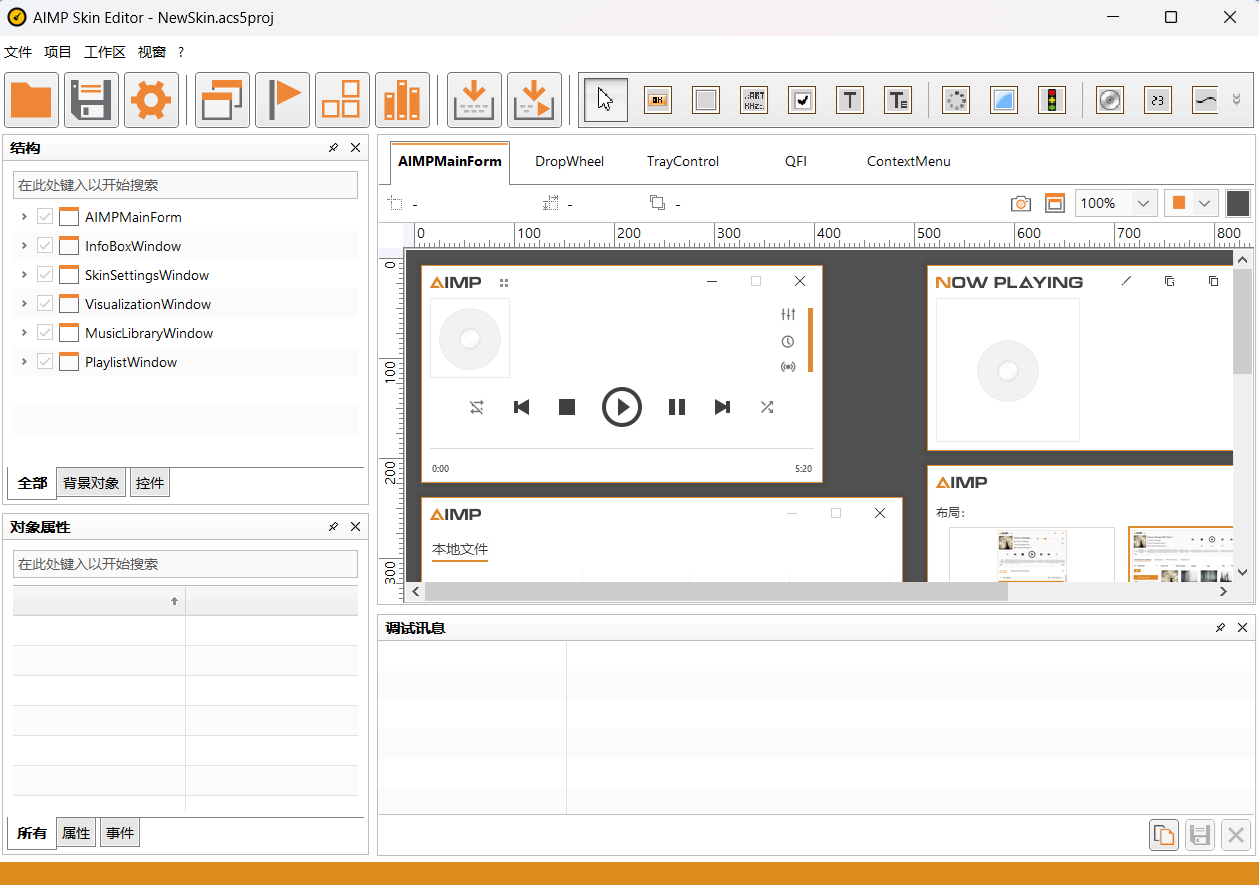Open the 工作区 menu
This screenshot has width=1259, height=885.
(104, 52)
